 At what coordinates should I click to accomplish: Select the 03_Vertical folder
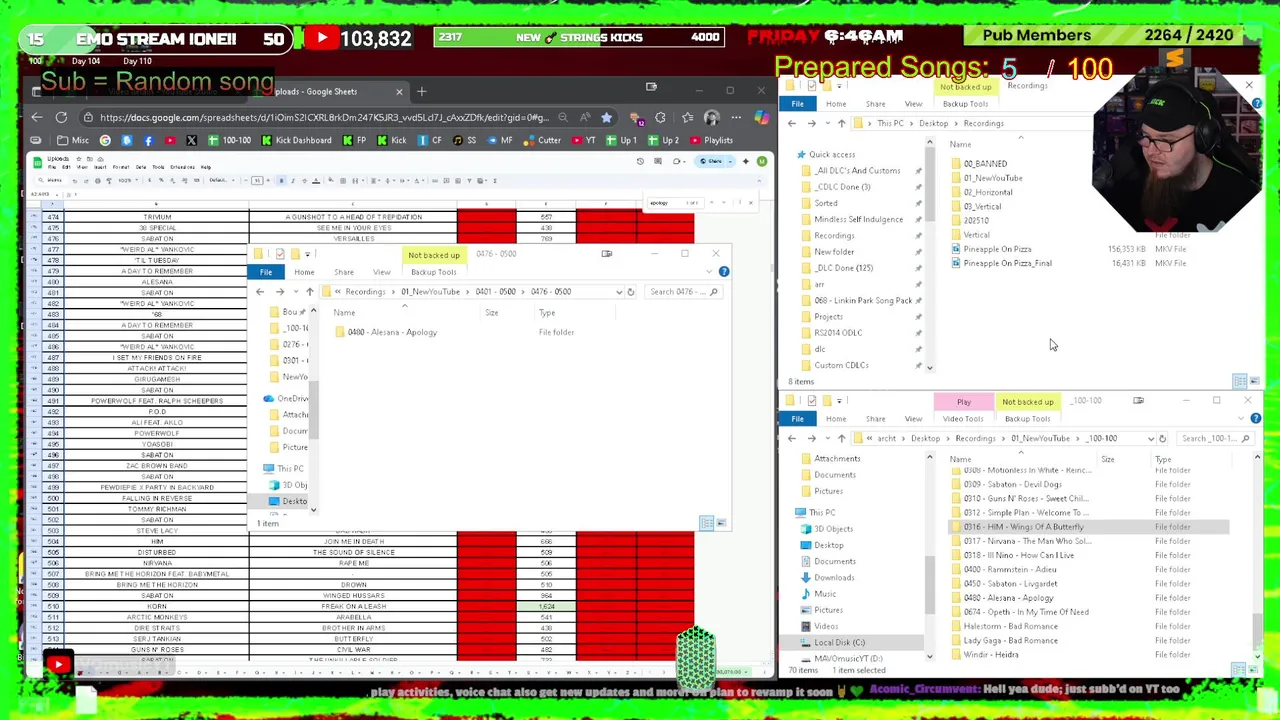(982, 206)
